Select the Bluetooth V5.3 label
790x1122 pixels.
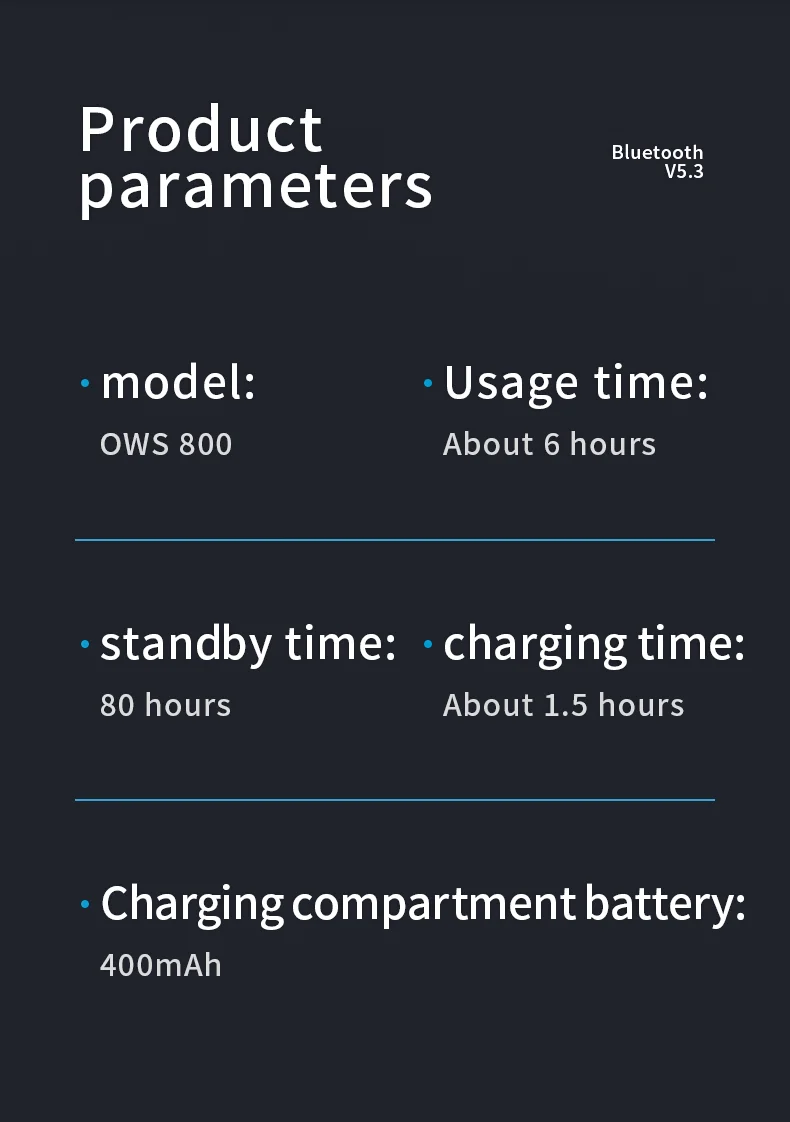pos(657,162)
